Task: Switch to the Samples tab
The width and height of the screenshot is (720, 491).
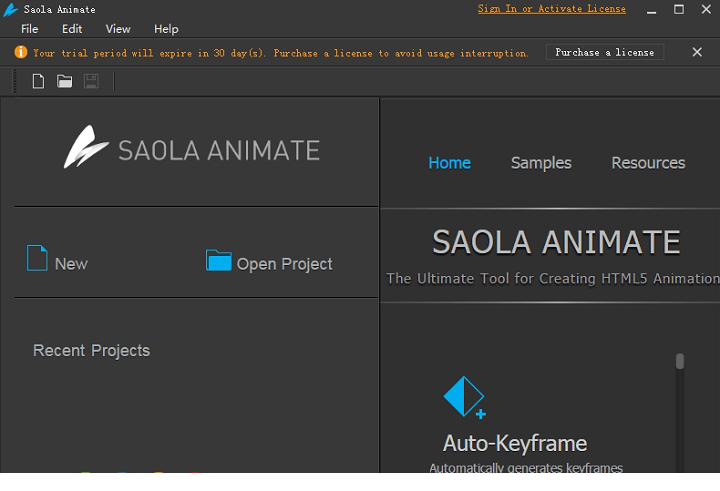Action: tap(541, 163)
